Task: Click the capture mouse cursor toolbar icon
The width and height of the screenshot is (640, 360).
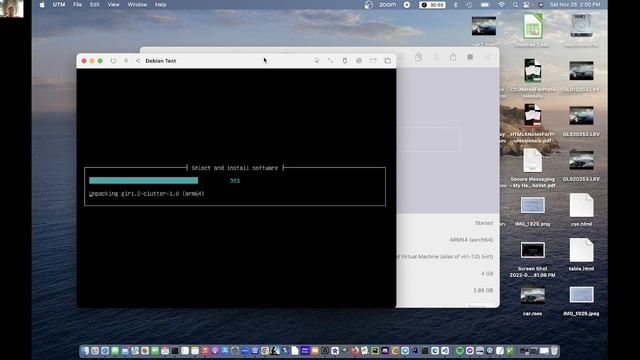Action: click(x=316, y=61)
